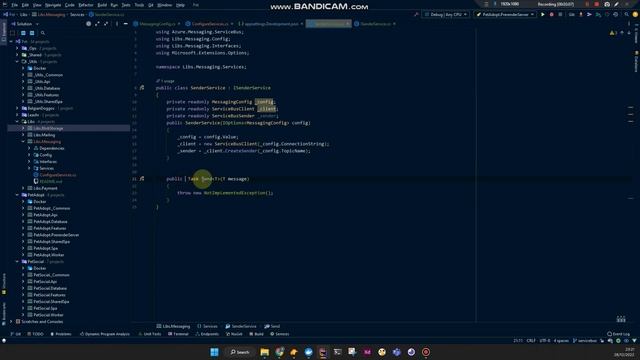Switch to the last SenderService.cs tab
The height and width of the screenshot is (360, 640).
(x=375, y=24)
